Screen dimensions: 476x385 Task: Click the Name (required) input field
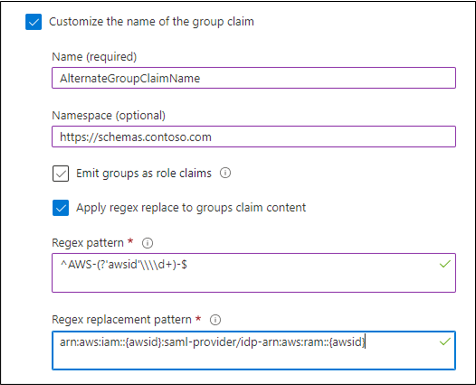[254, 78]
